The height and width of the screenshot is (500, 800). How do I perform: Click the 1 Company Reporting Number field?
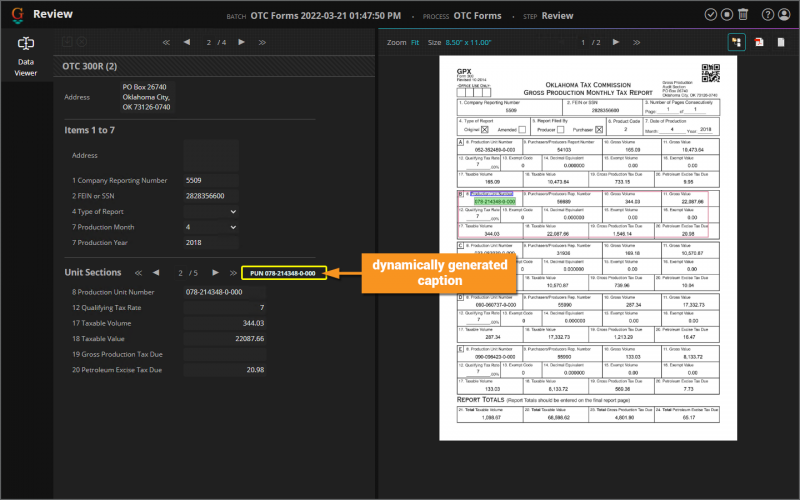click(211, 180)
